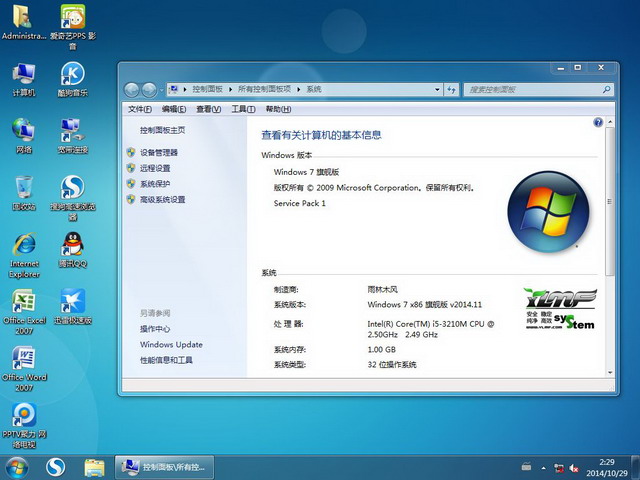Click the vertical scrollbar thumb
640x480 pixels.
tap(609, 202)
